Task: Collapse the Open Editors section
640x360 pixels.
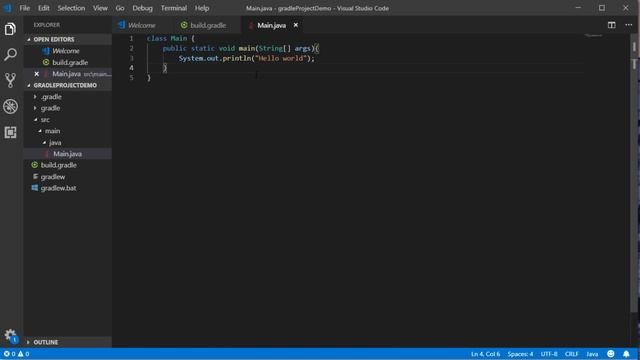Action: pyautogui.click(x=67, y=39)
